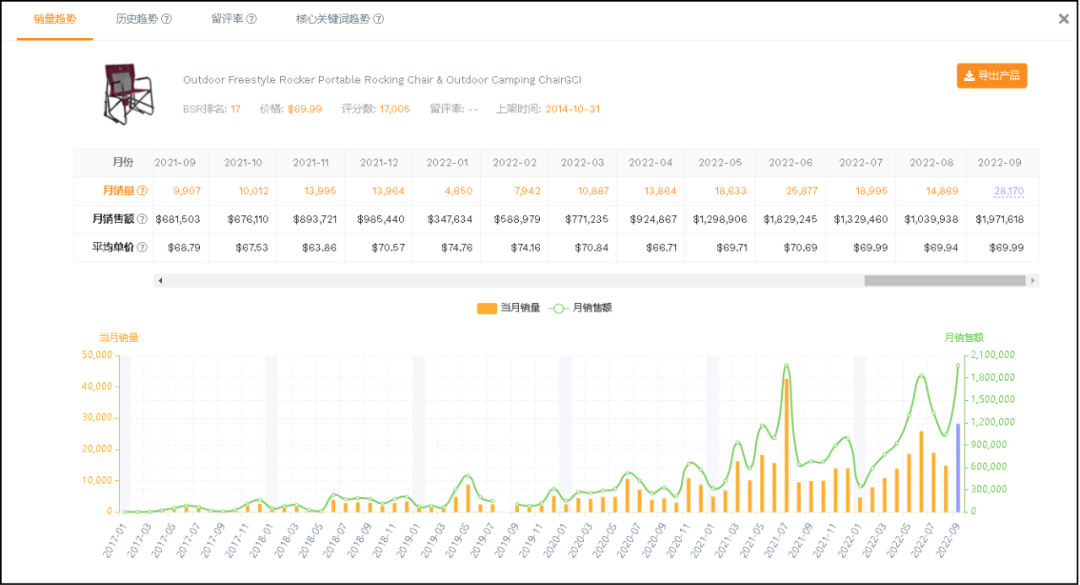The width and height of the screenshot is (1080, 585).
Task: Click the table's horizontal scrollbar thumb
Action: pos(945,281)
